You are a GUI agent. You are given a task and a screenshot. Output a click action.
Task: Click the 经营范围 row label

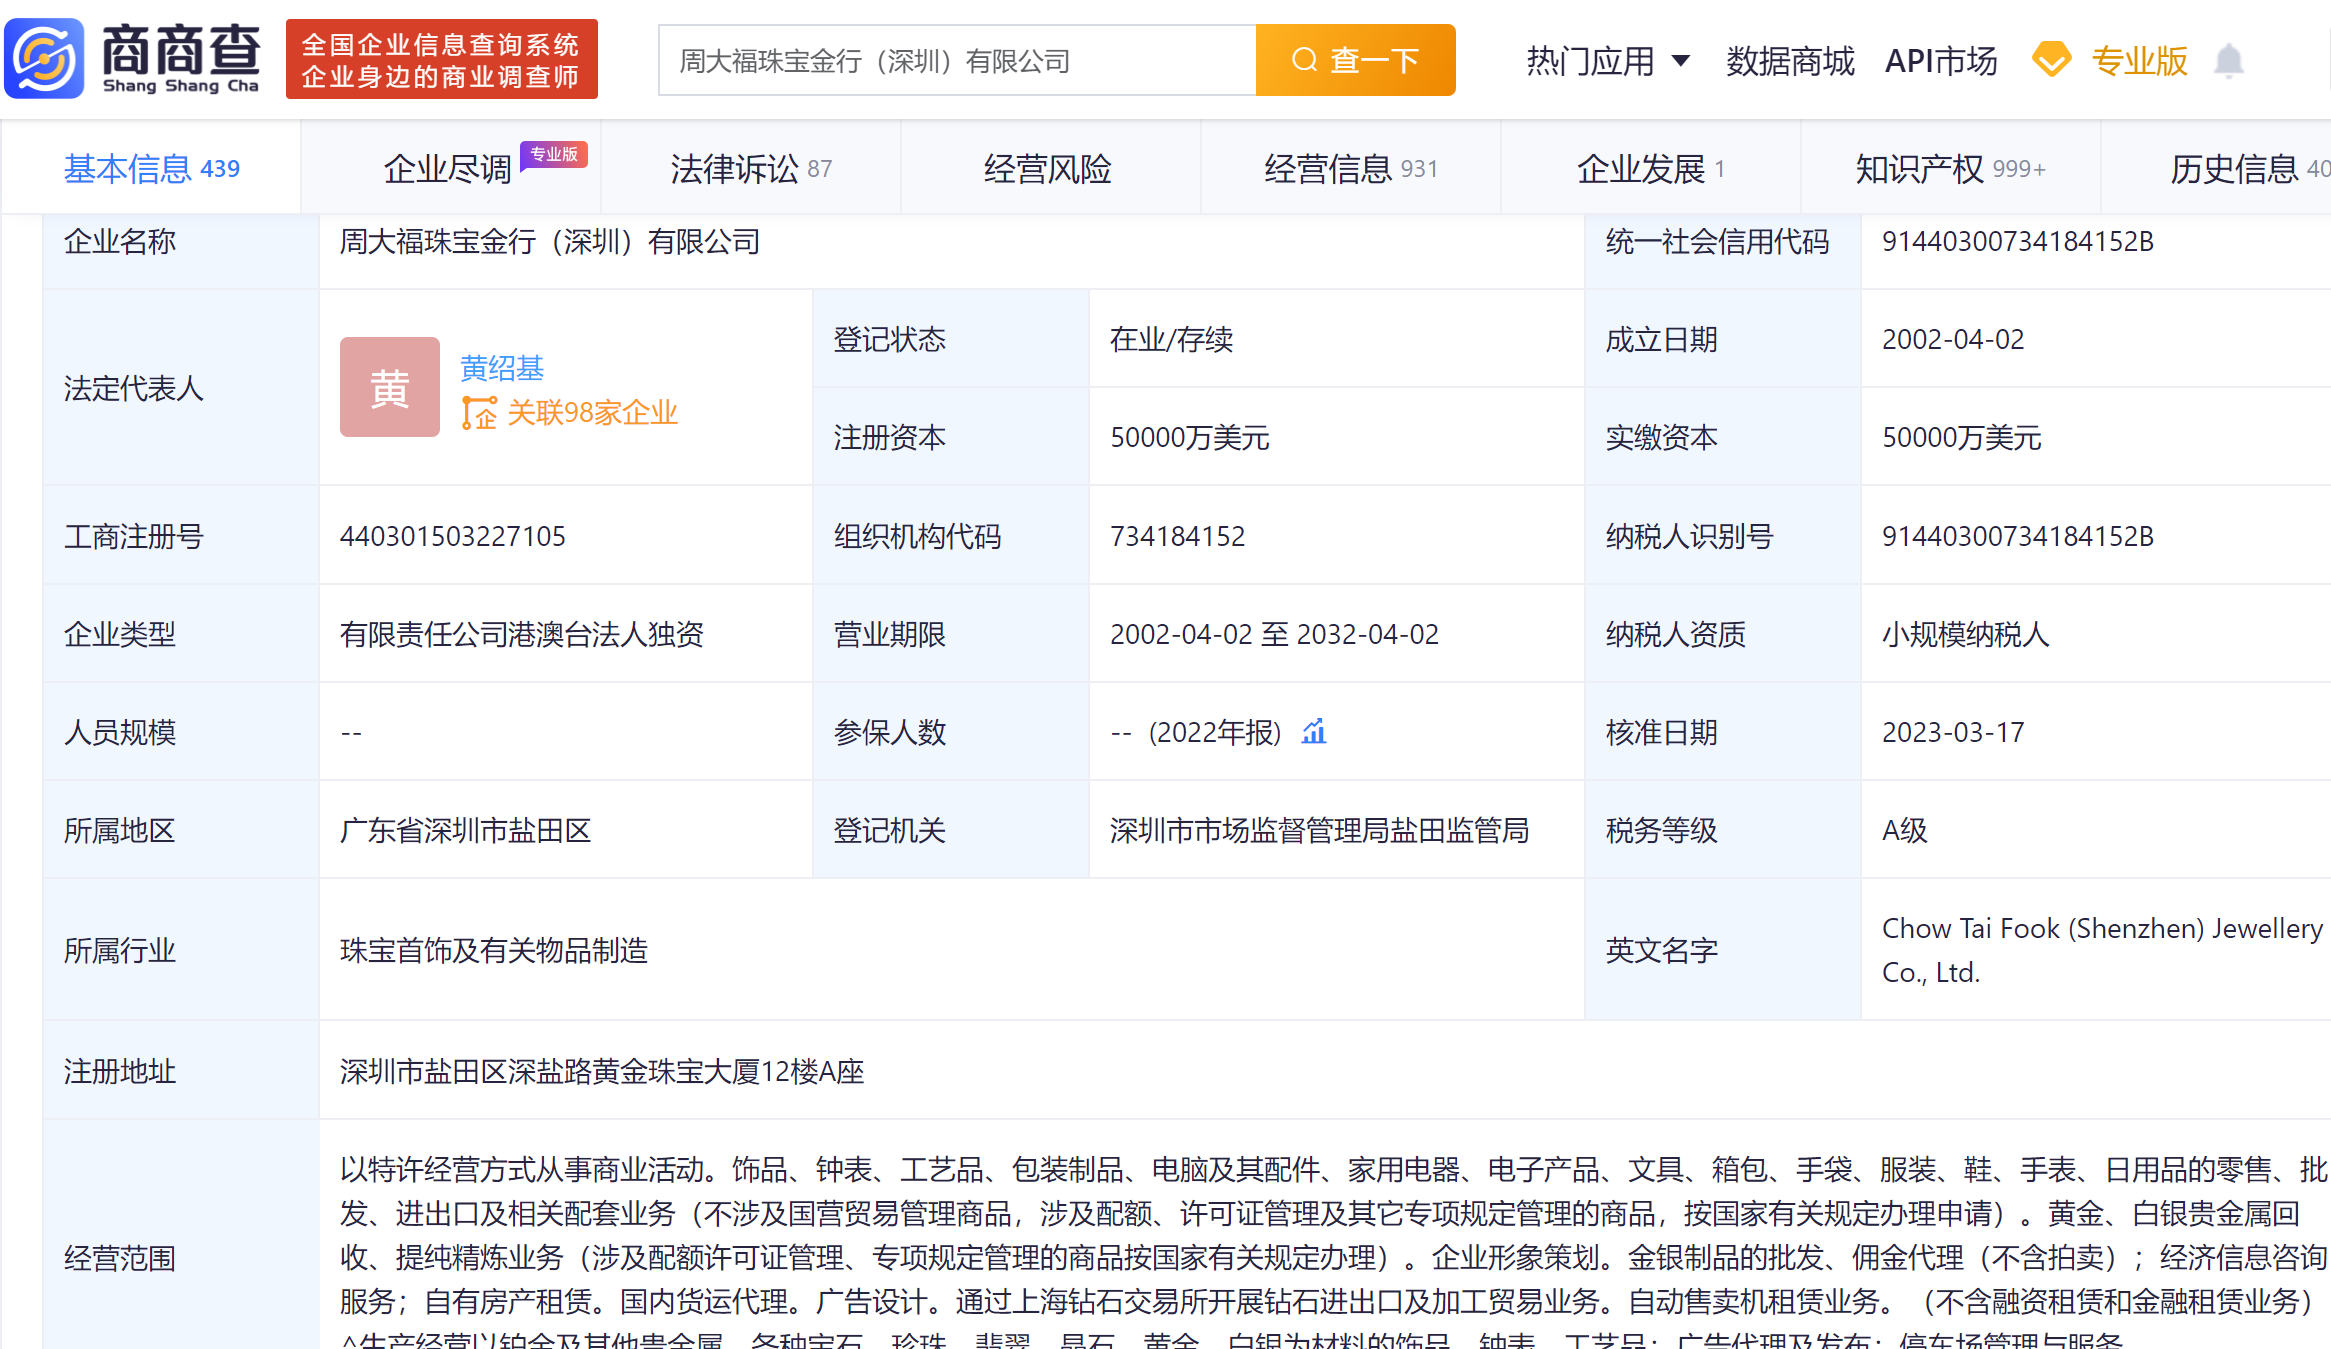[x=119, y=1257]
